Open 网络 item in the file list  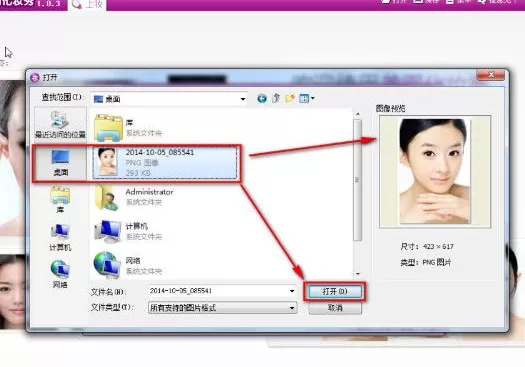coord(129,266)
